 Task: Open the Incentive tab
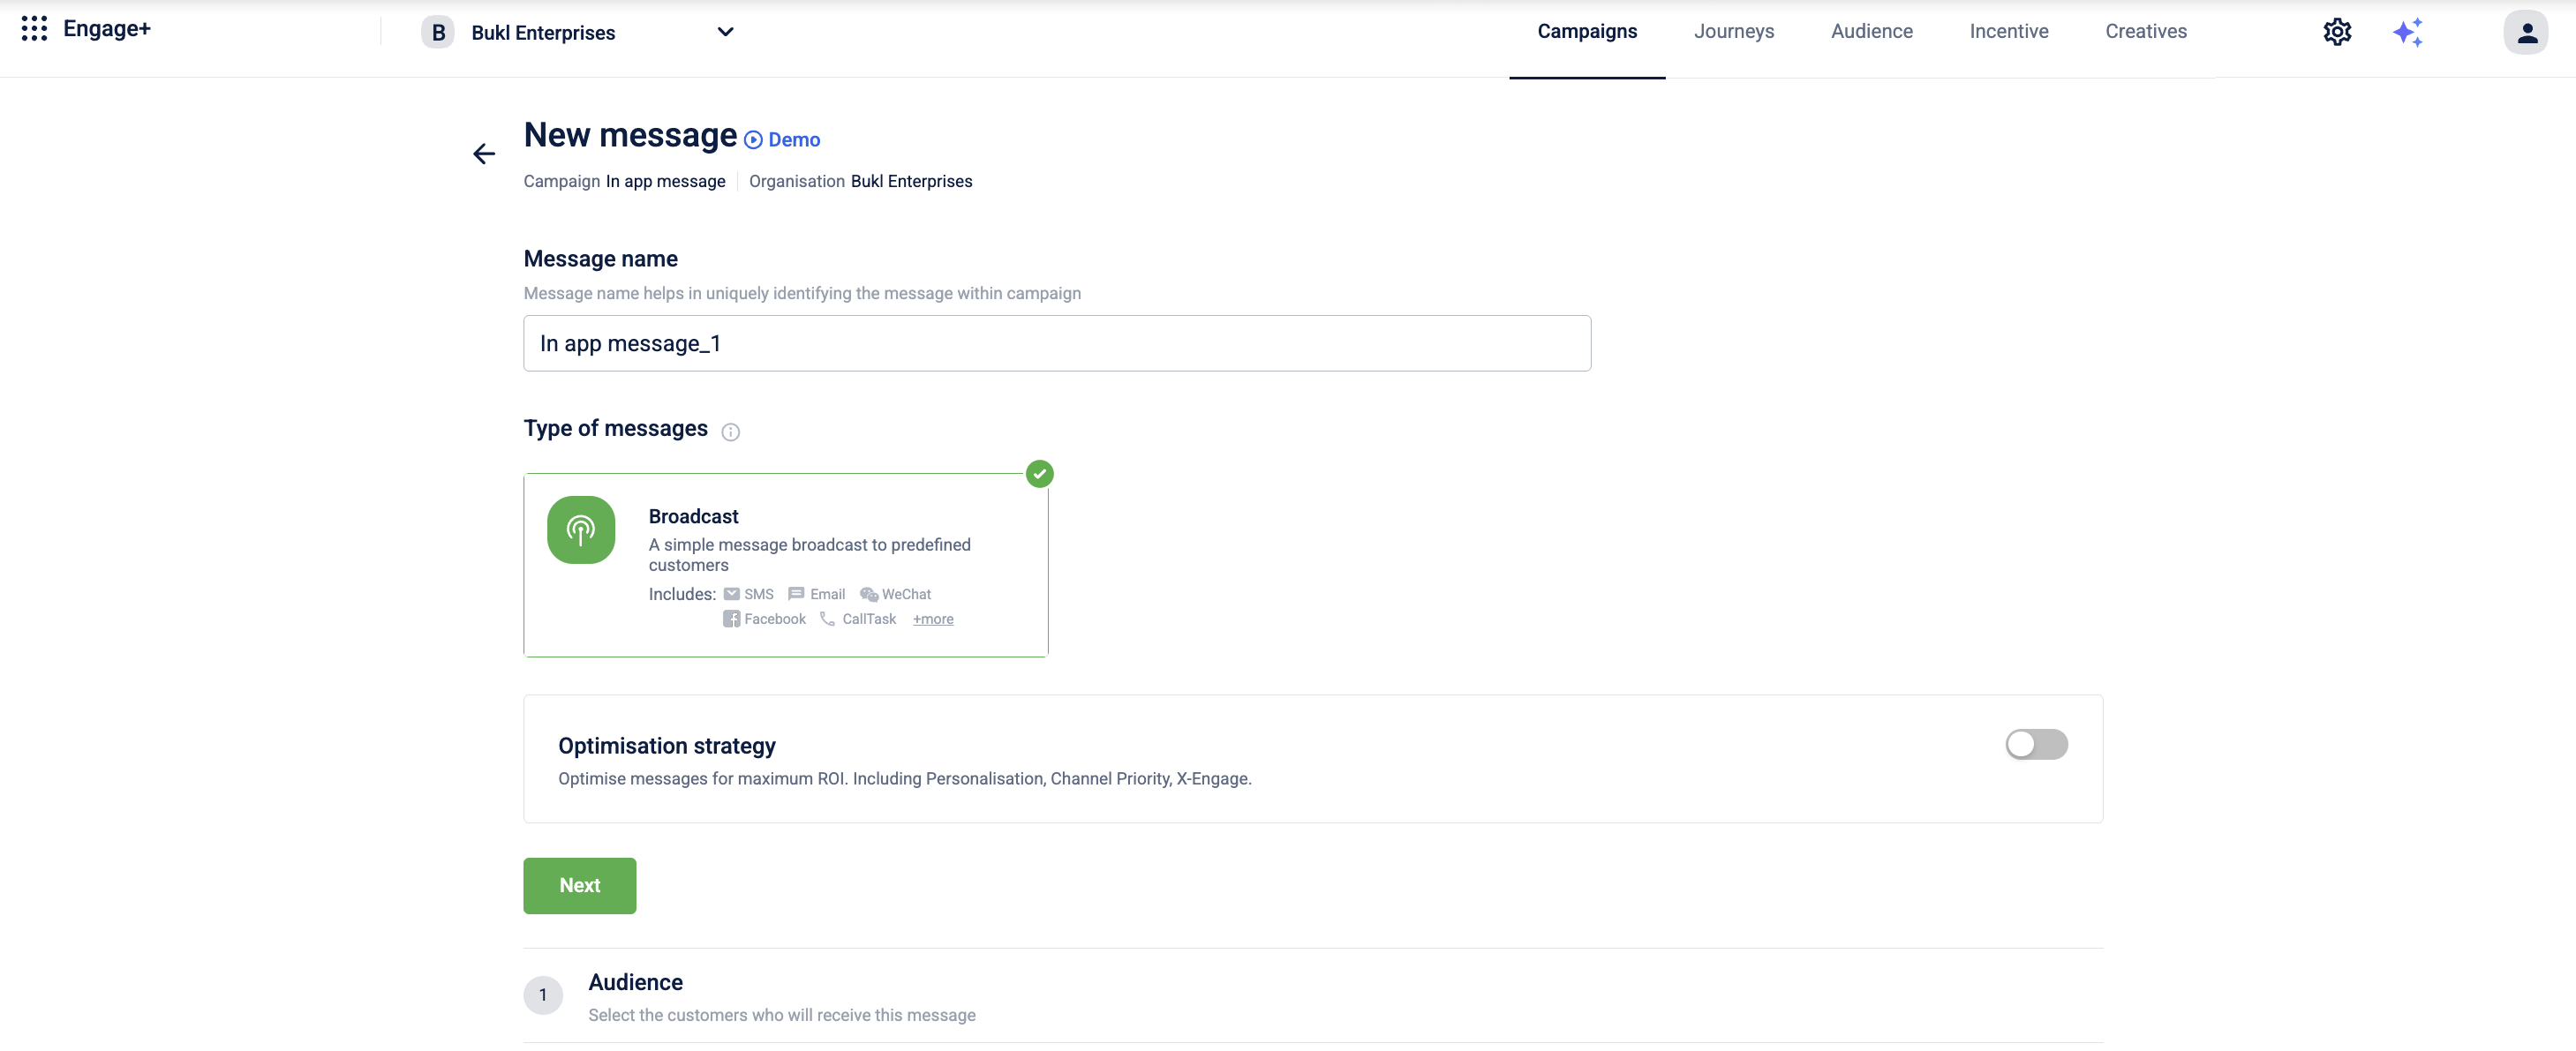tap(2009, 32)
